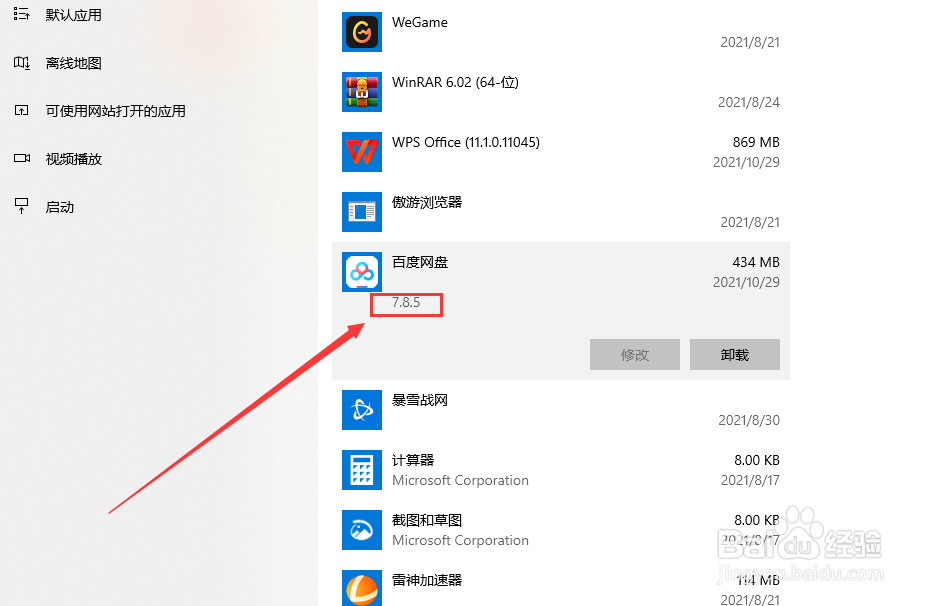Select the 计算器 entry name
This screenshot has width=935, height=606.
(413, 460)
